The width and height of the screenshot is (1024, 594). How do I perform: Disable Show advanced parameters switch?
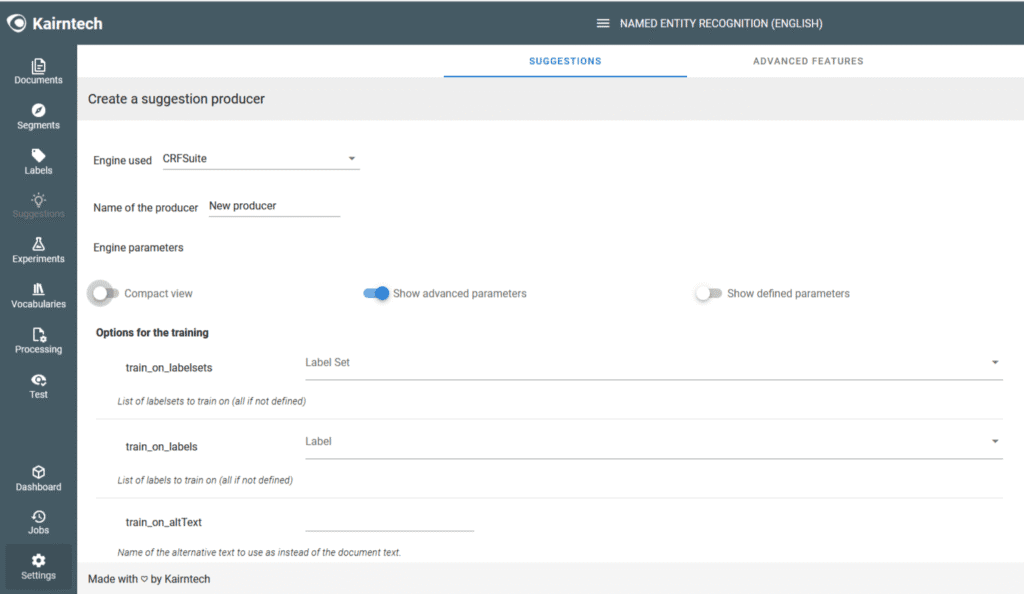tap(376, 293)
